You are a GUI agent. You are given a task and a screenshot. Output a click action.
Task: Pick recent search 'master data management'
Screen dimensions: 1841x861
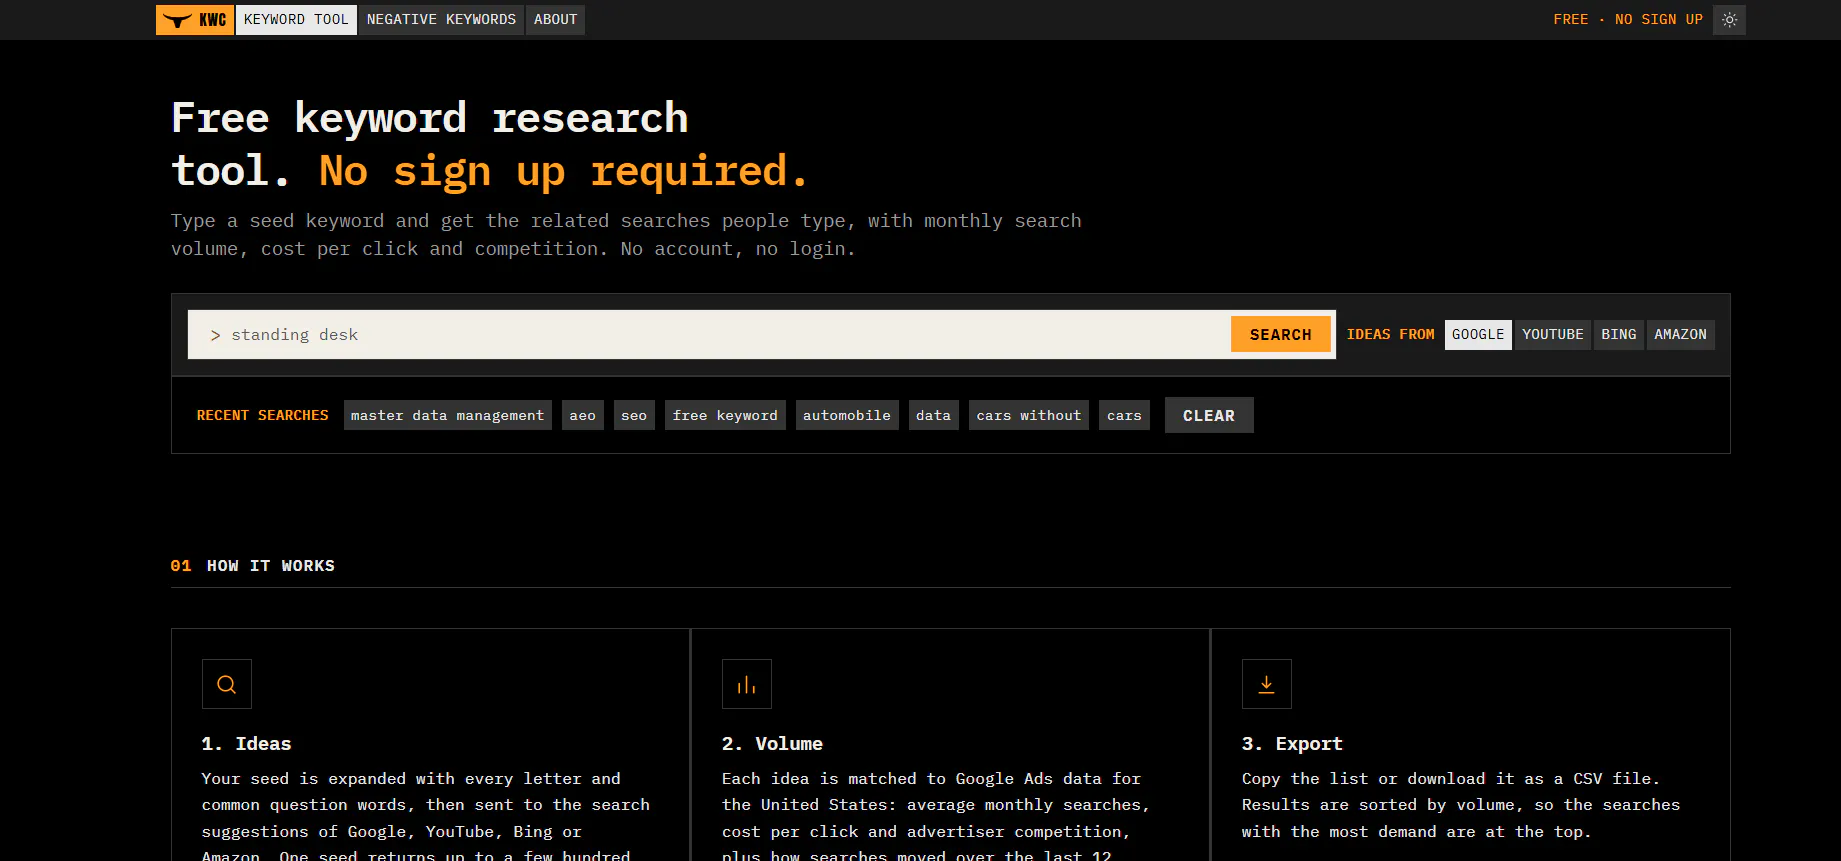click(x=448, y=415)
